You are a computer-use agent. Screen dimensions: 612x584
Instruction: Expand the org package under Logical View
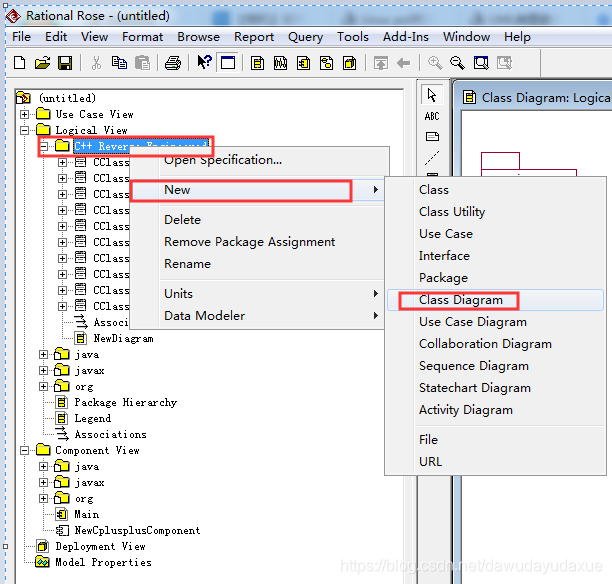pyautogui.click(x=44, y=386)
